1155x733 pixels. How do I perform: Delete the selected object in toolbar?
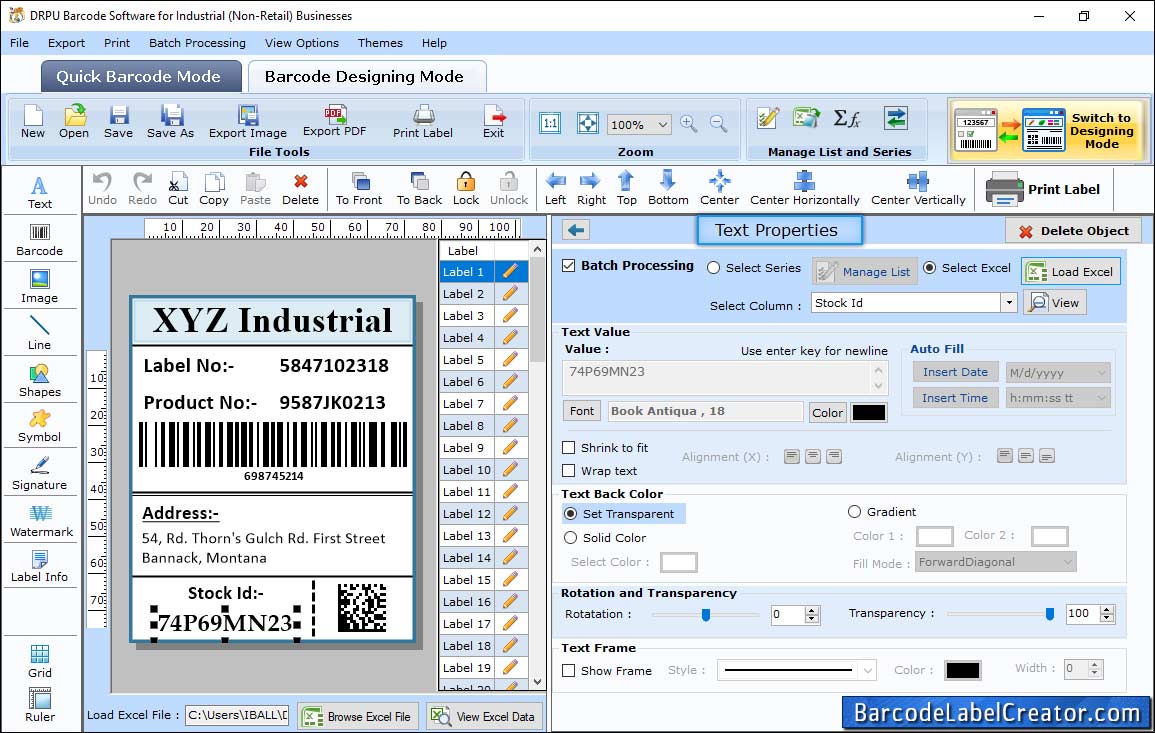301,189
